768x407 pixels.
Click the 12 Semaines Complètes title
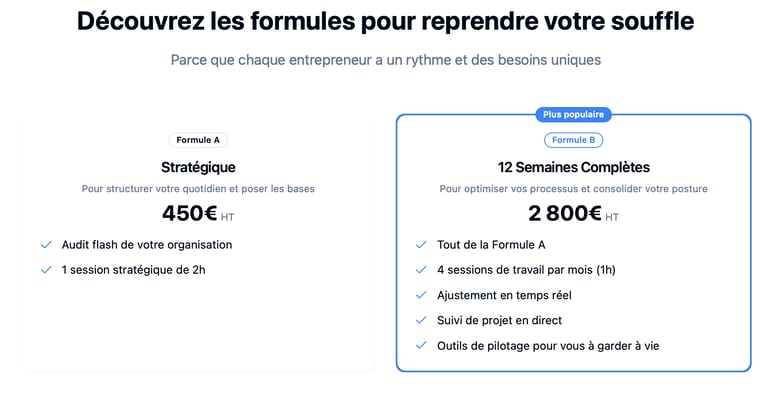tap(573, 167)
